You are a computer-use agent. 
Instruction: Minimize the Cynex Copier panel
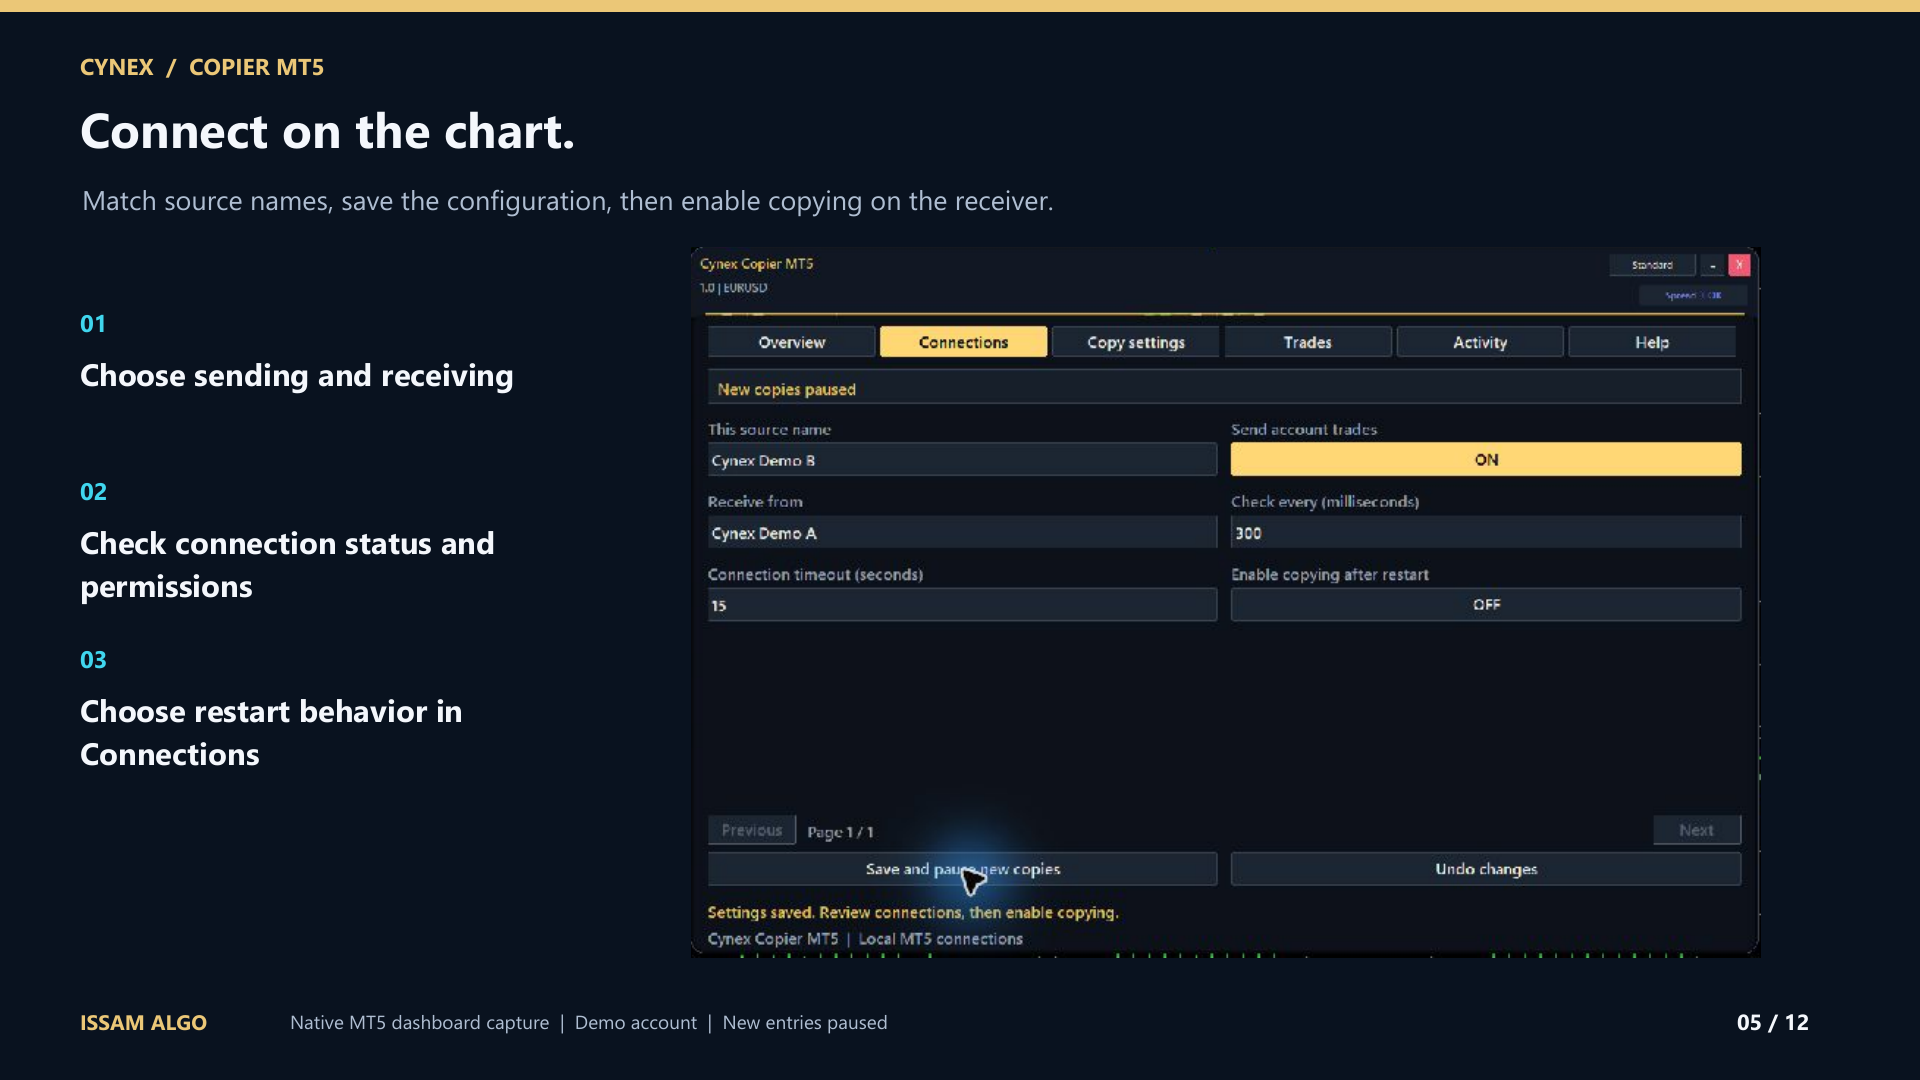(1713, 265)
